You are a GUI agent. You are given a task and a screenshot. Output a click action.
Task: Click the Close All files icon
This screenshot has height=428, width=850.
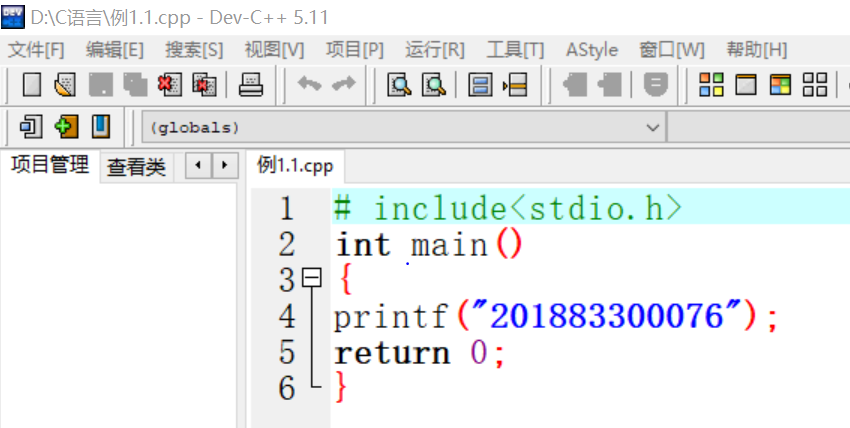point(204,85)
